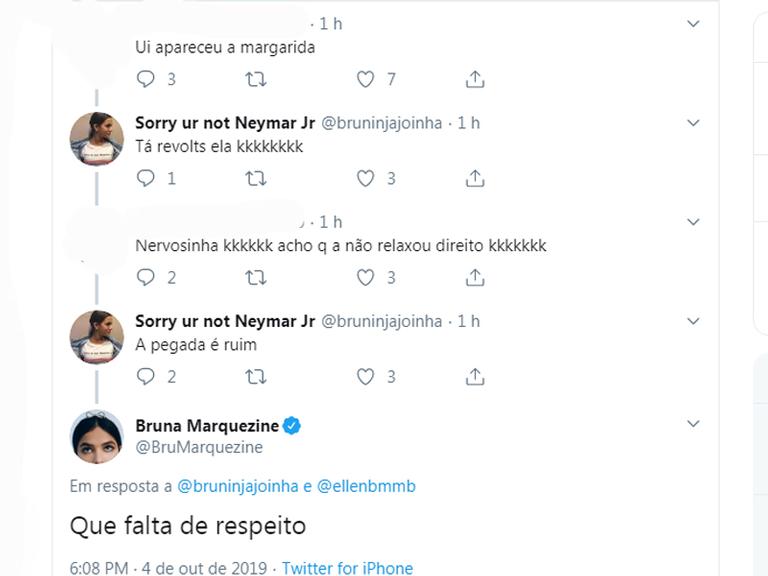Expand options chevron on "Tá revolts ela" tweet
The width and height of the screenshot is (768, 576).
coord(693,122)
